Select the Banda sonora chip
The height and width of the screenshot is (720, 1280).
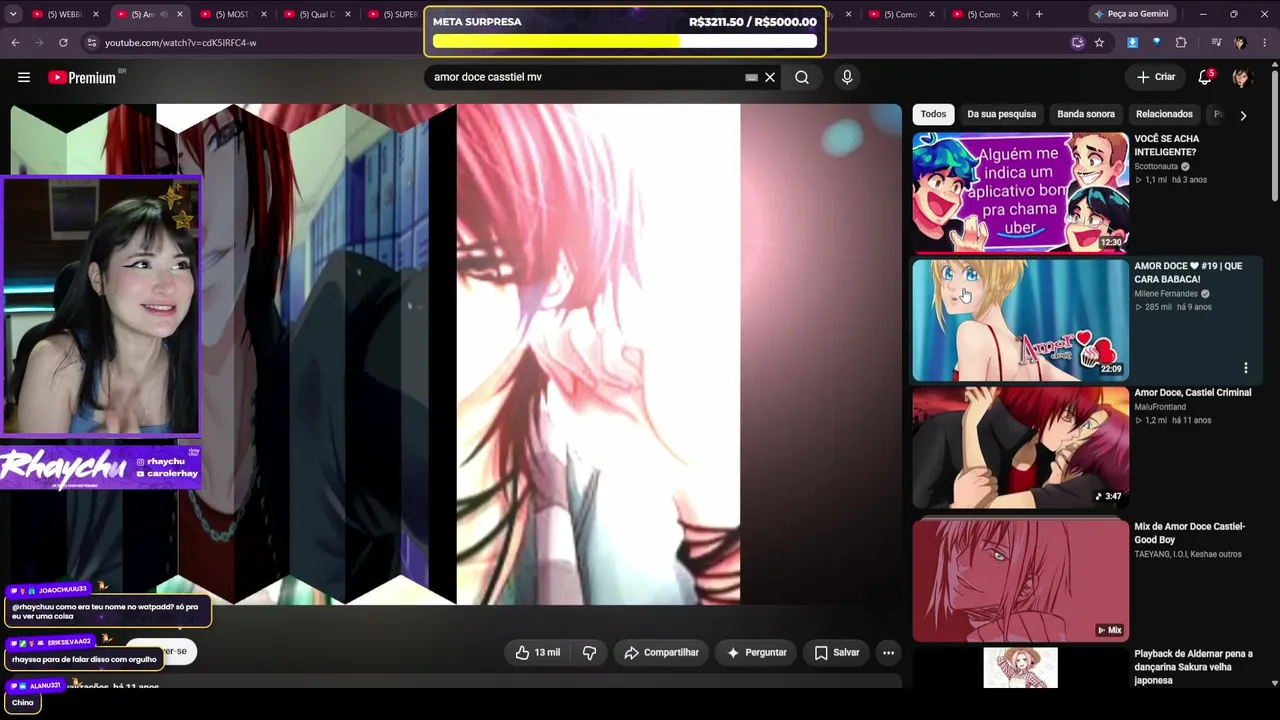point(1086,114)
